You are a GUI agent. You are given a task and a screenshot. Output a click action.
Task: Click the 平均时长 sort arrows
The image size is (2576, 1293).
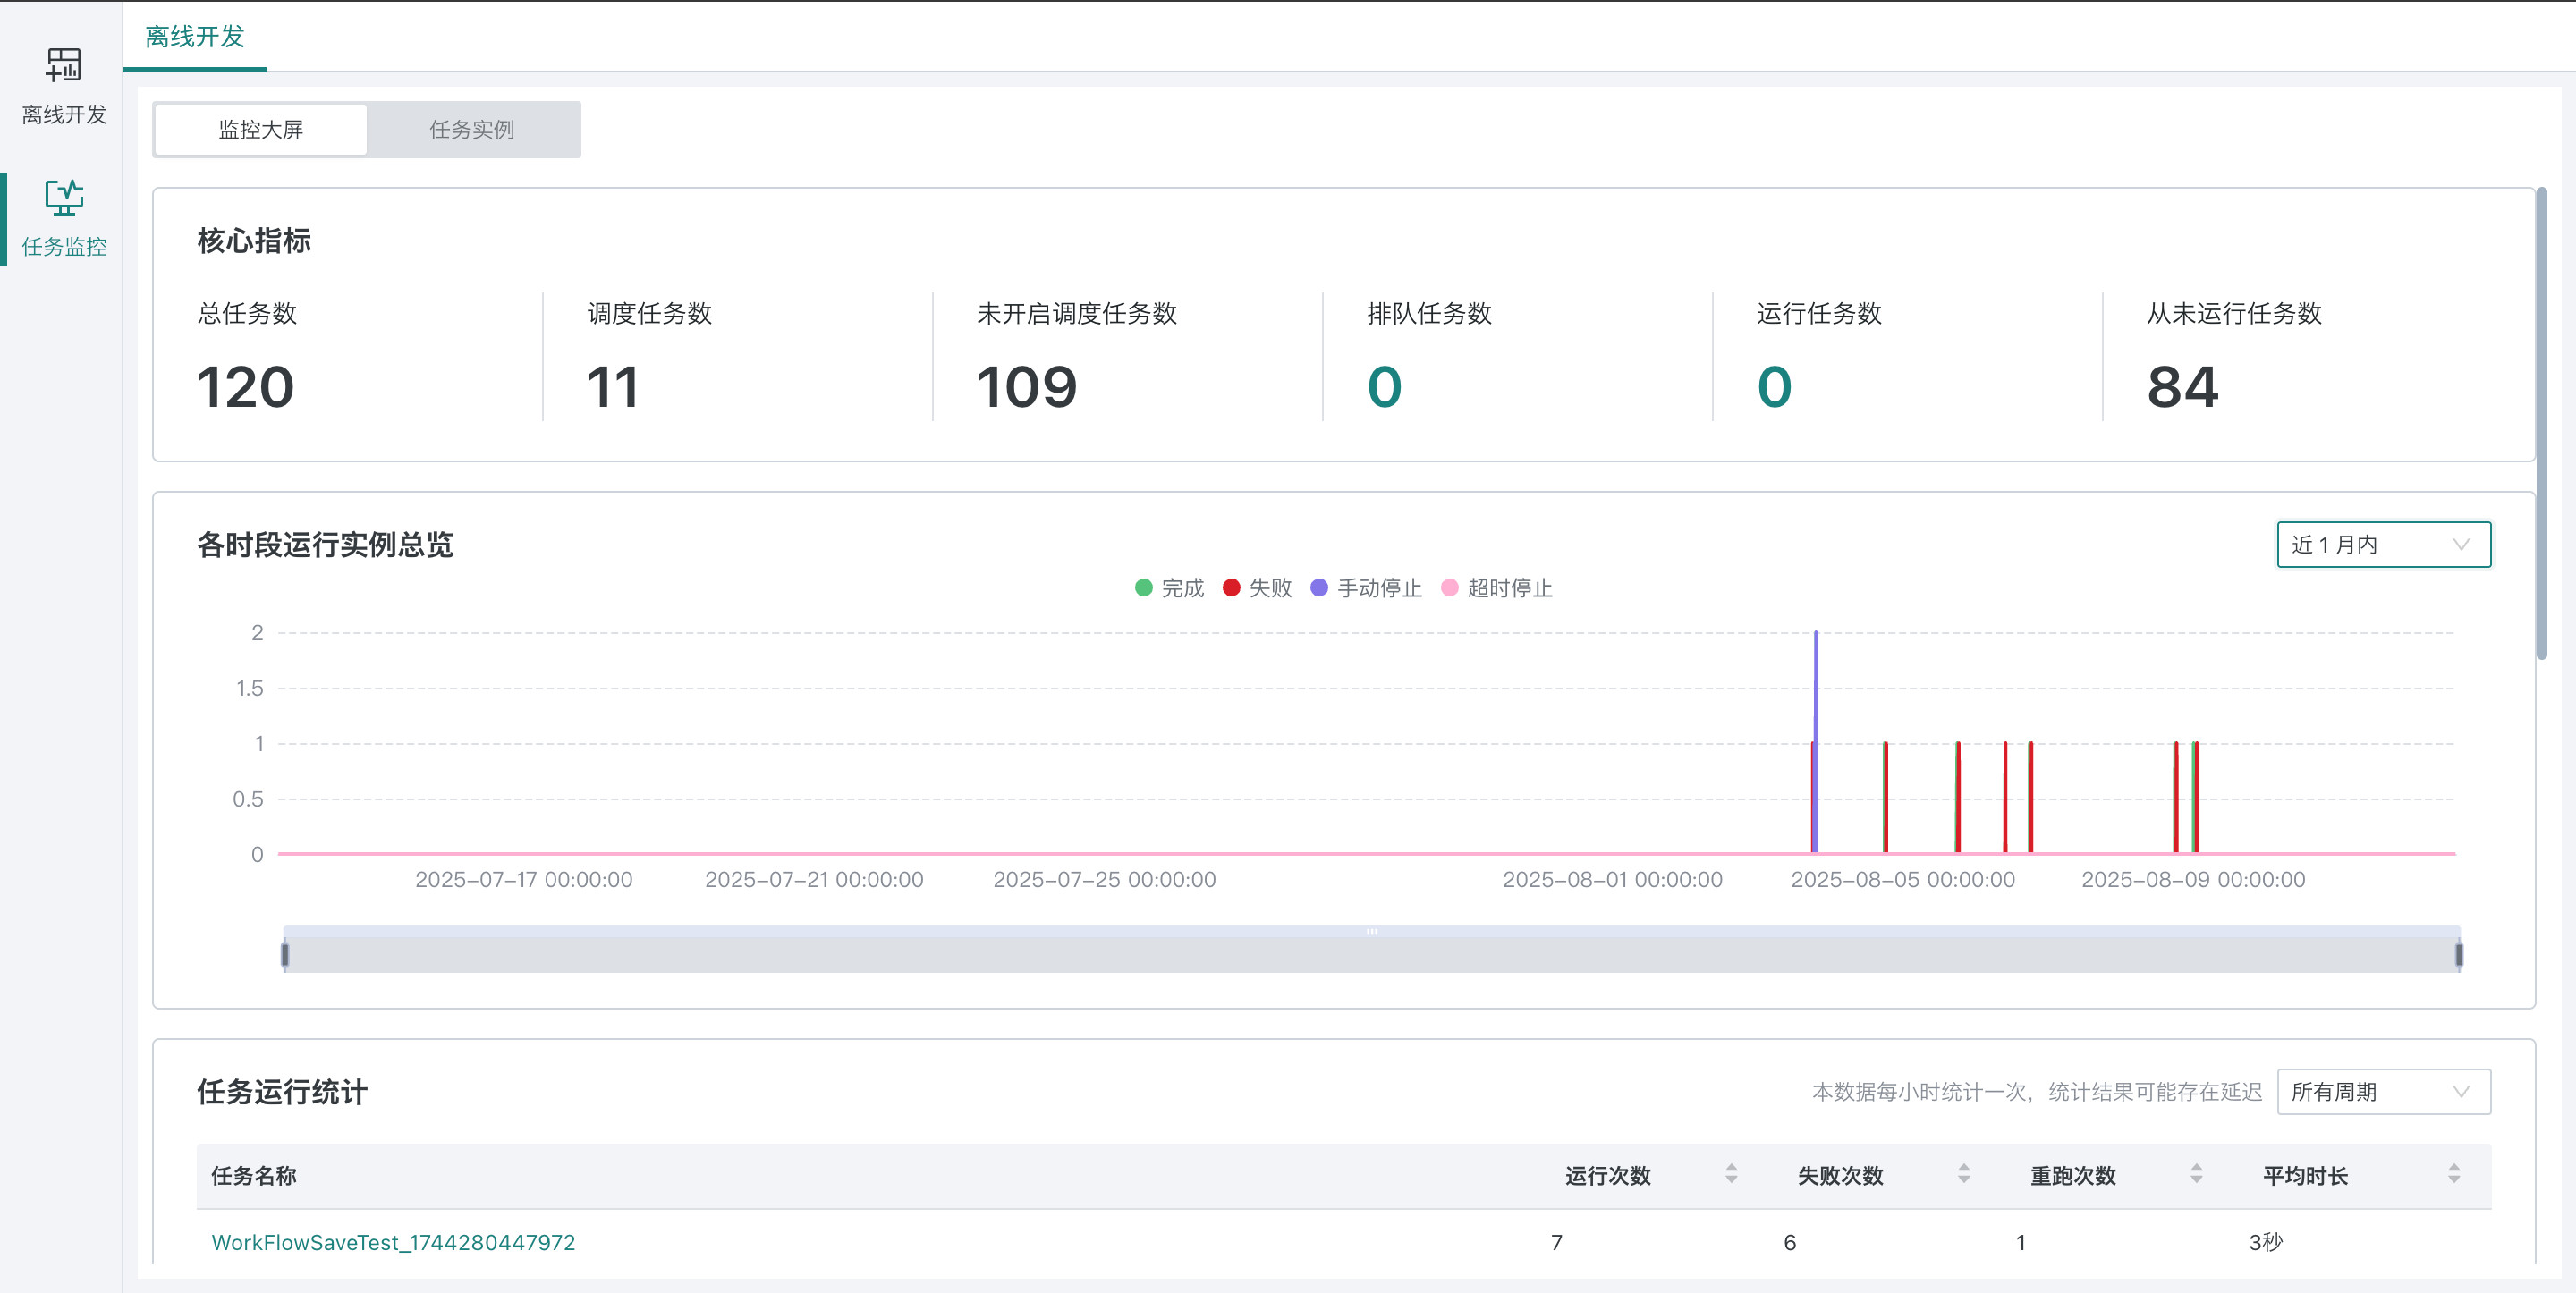click(2453, 1174)
